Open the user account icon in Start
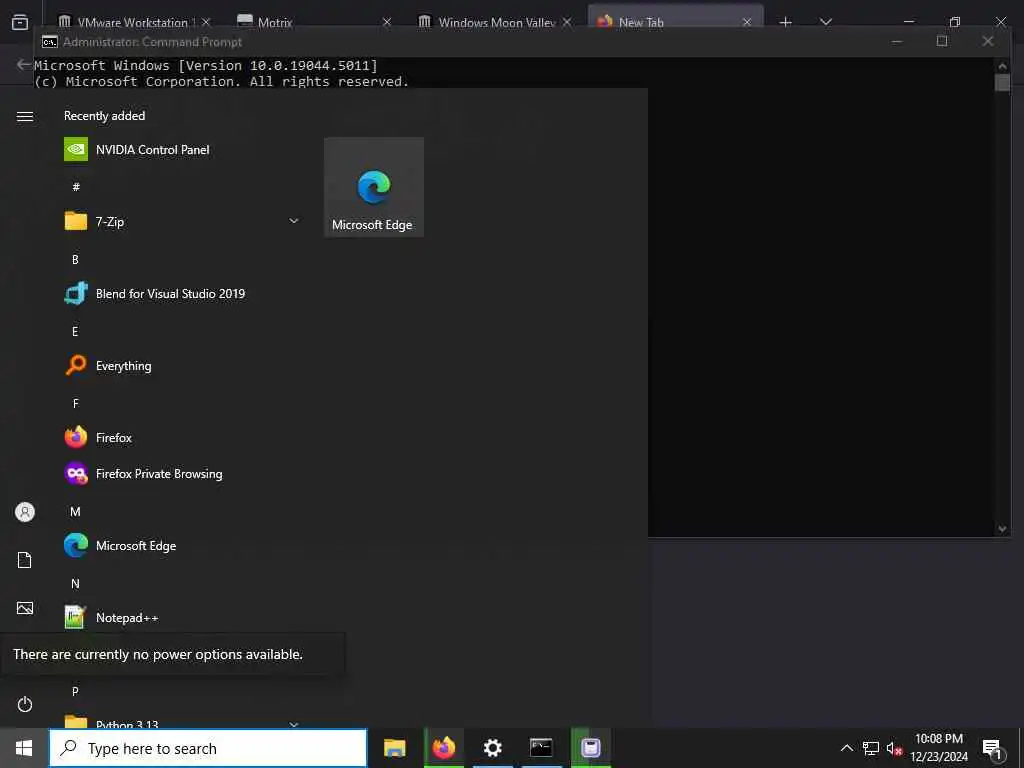1024x768 pixels. 25,512
